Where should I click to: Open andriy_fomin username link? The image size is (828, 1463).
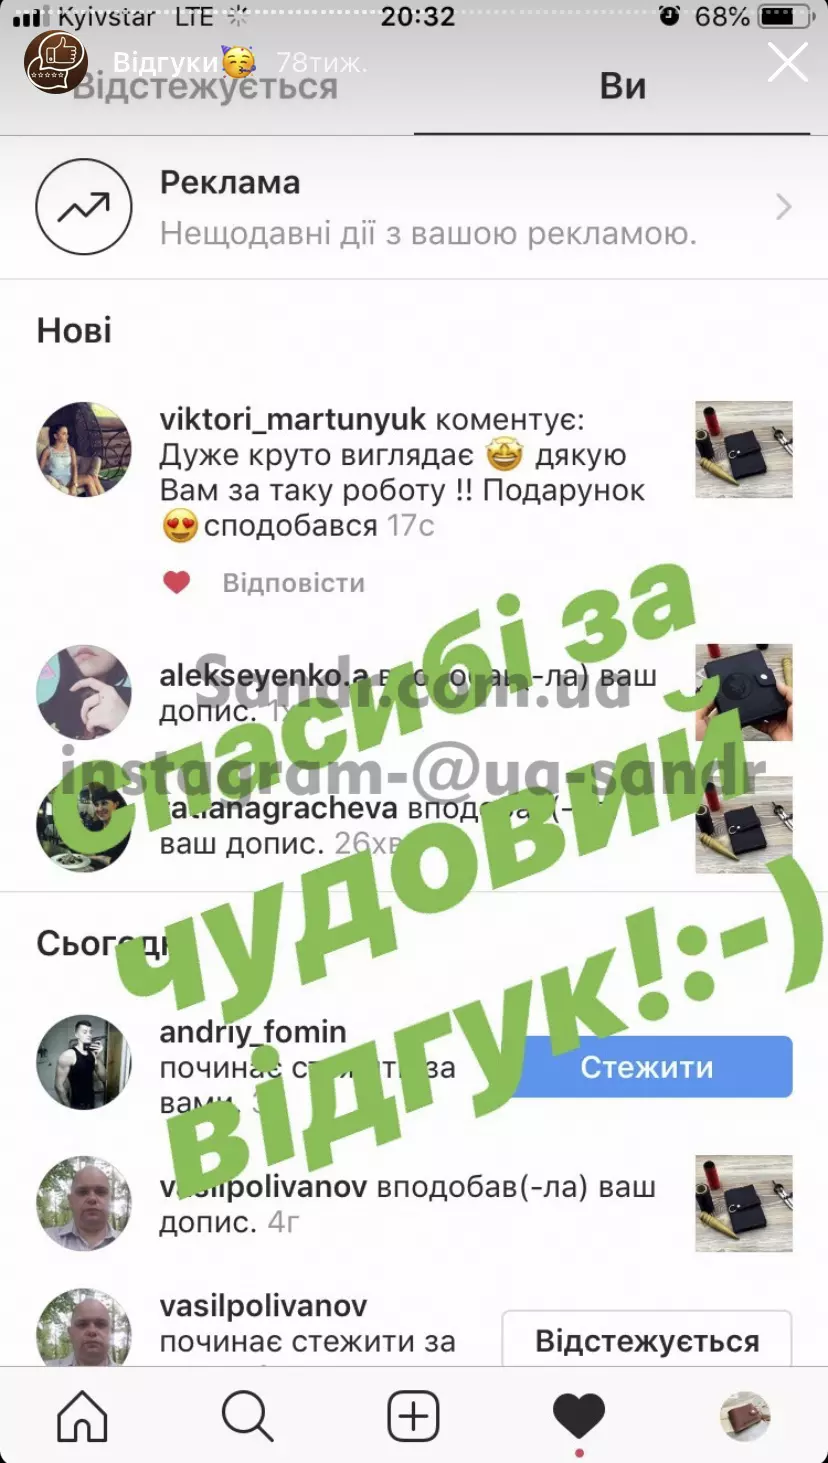pos(253,1031)
